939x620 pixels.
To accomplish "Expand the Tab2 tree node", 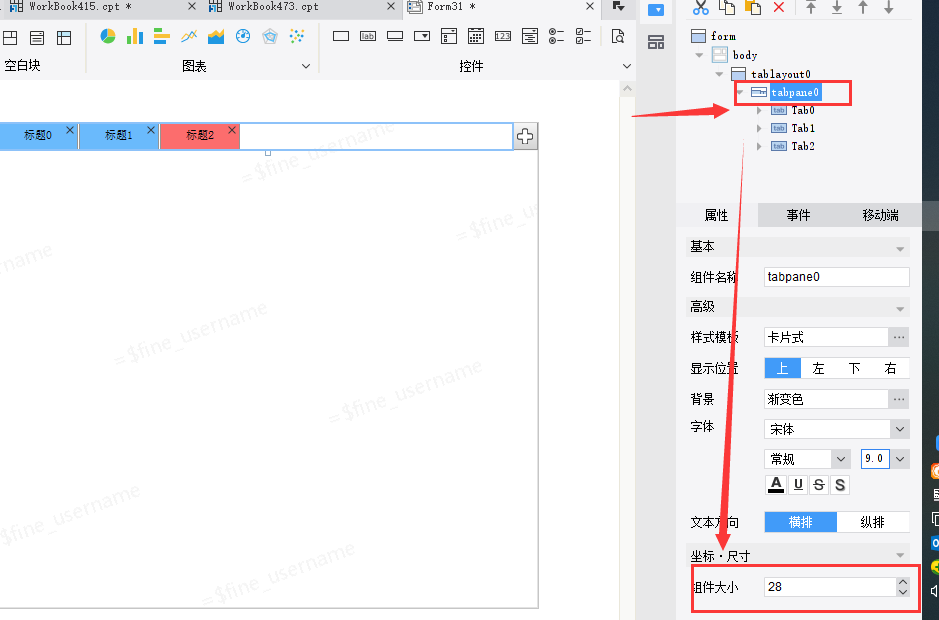I will tap(759, 146).
